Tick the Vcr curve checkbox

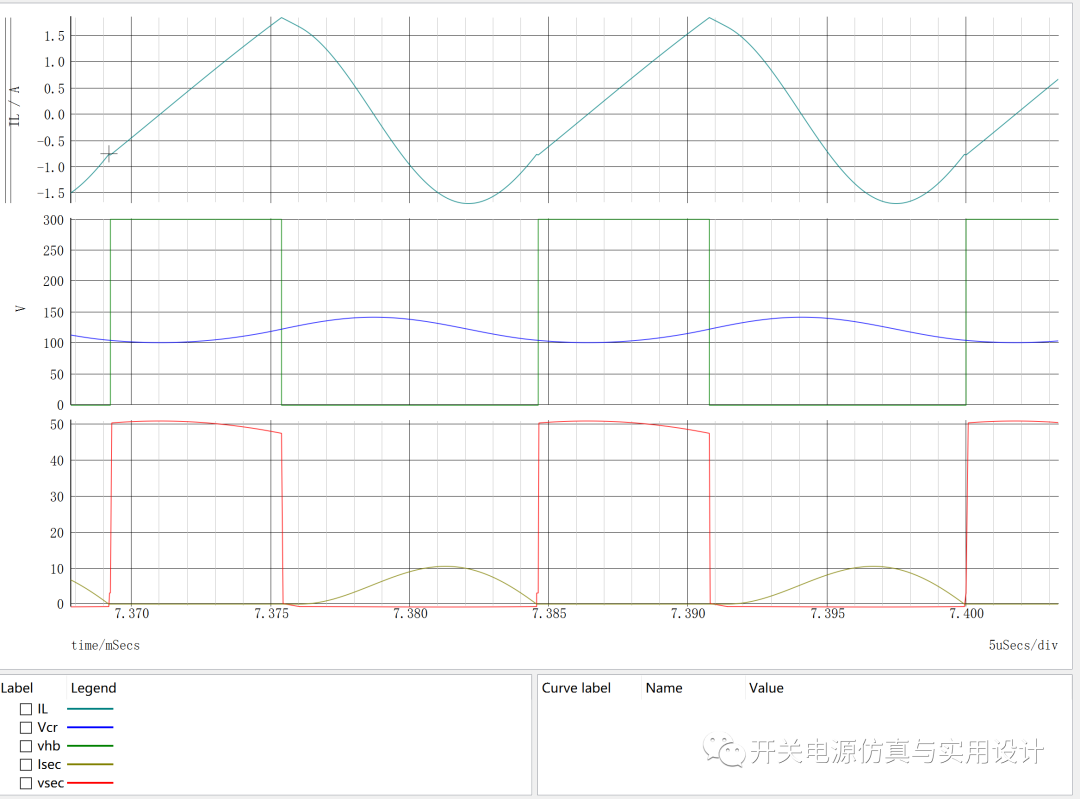pos(26,727)
